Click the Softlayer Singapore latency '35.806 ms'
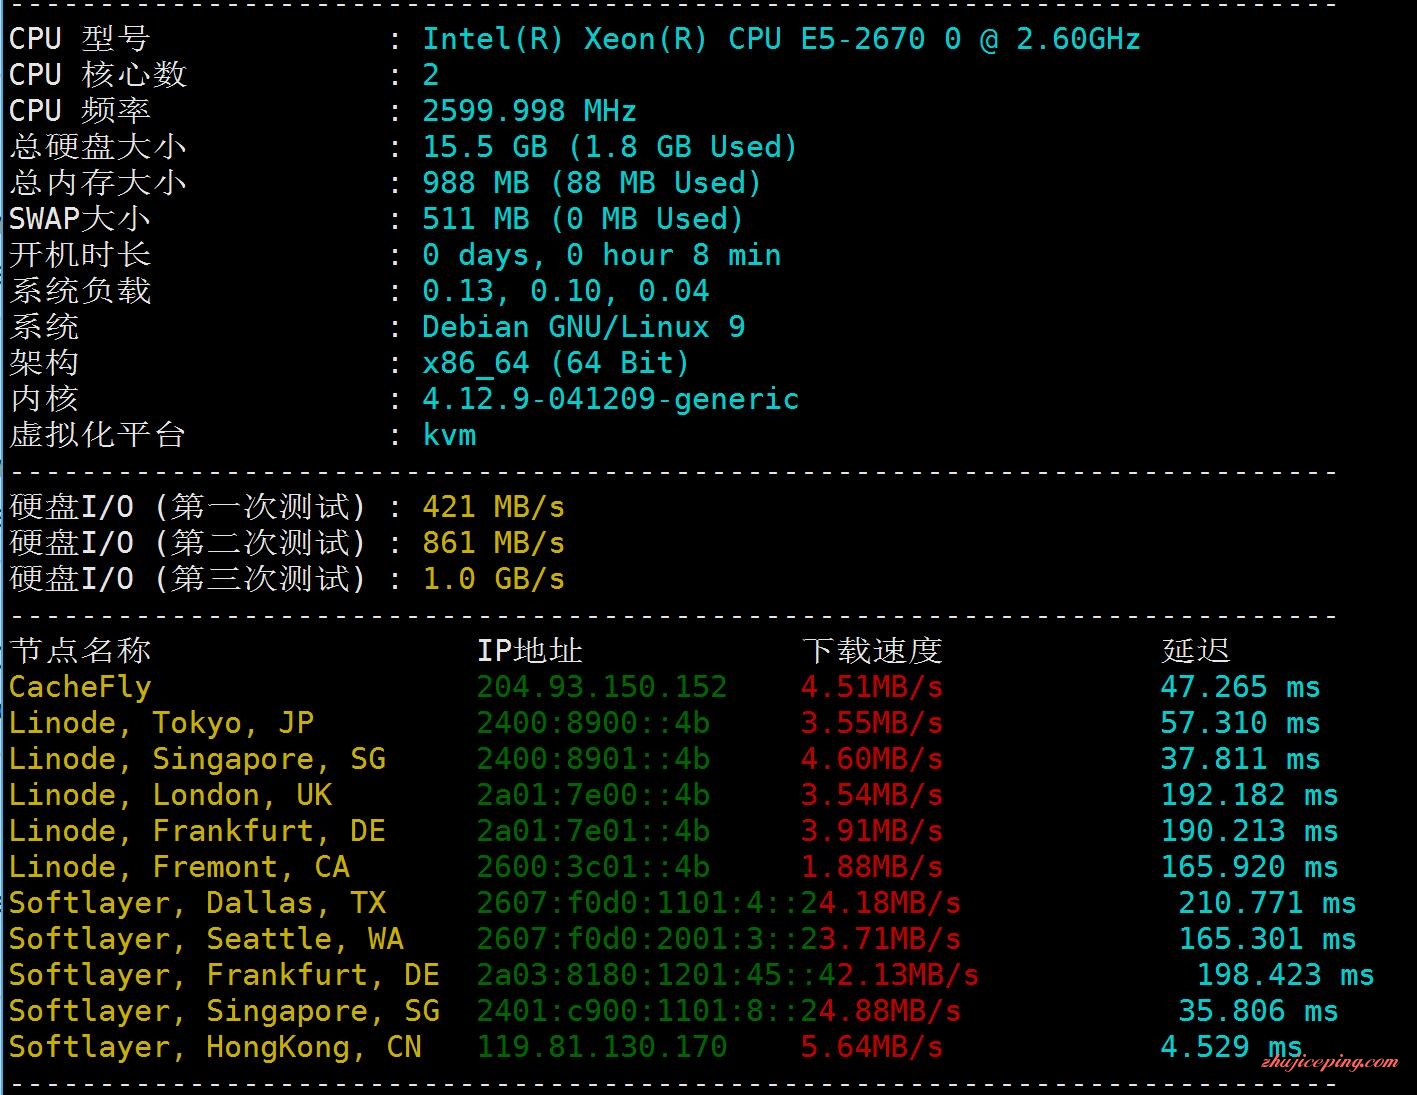The width and height of the screenshot is (1417, 1095). (1258, 1011)
